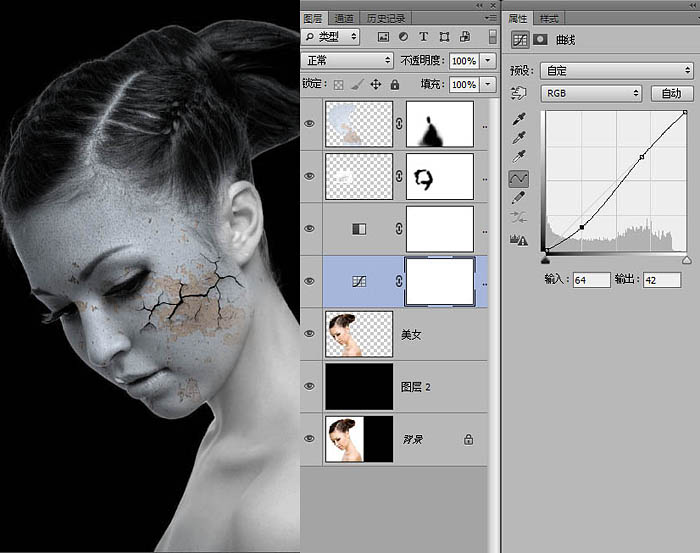Image resolution: width=700 pixels, height=553 pixels.
Task: Lock transparent pixels icon
Action: pos(339,84)
